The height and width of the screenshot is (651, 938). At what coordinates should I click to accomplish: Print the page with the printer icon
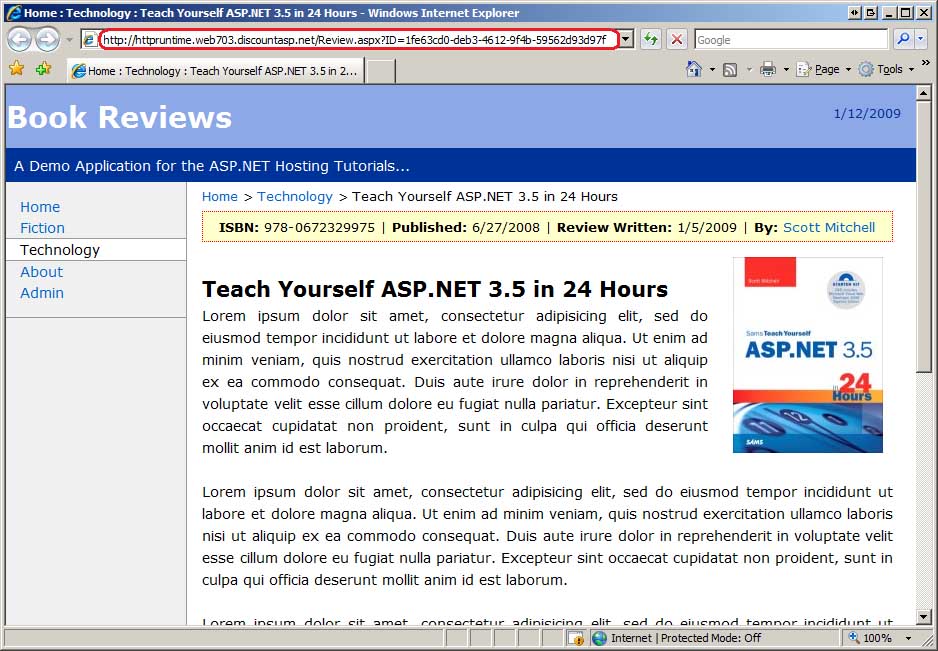[768, 69]
